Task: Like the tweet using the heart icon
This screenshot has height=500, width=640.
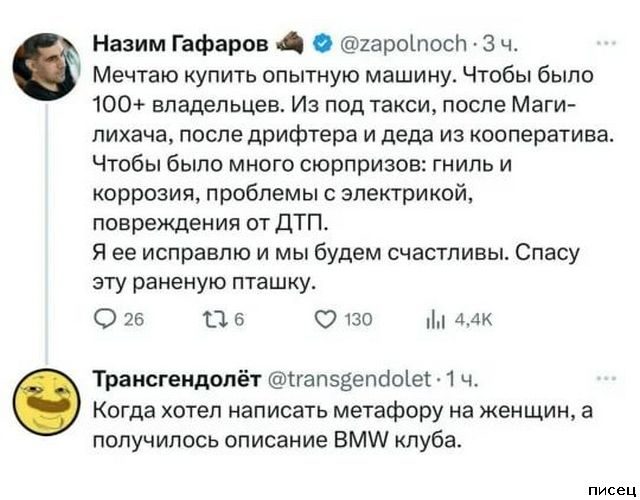Action: tap(320, 320)
